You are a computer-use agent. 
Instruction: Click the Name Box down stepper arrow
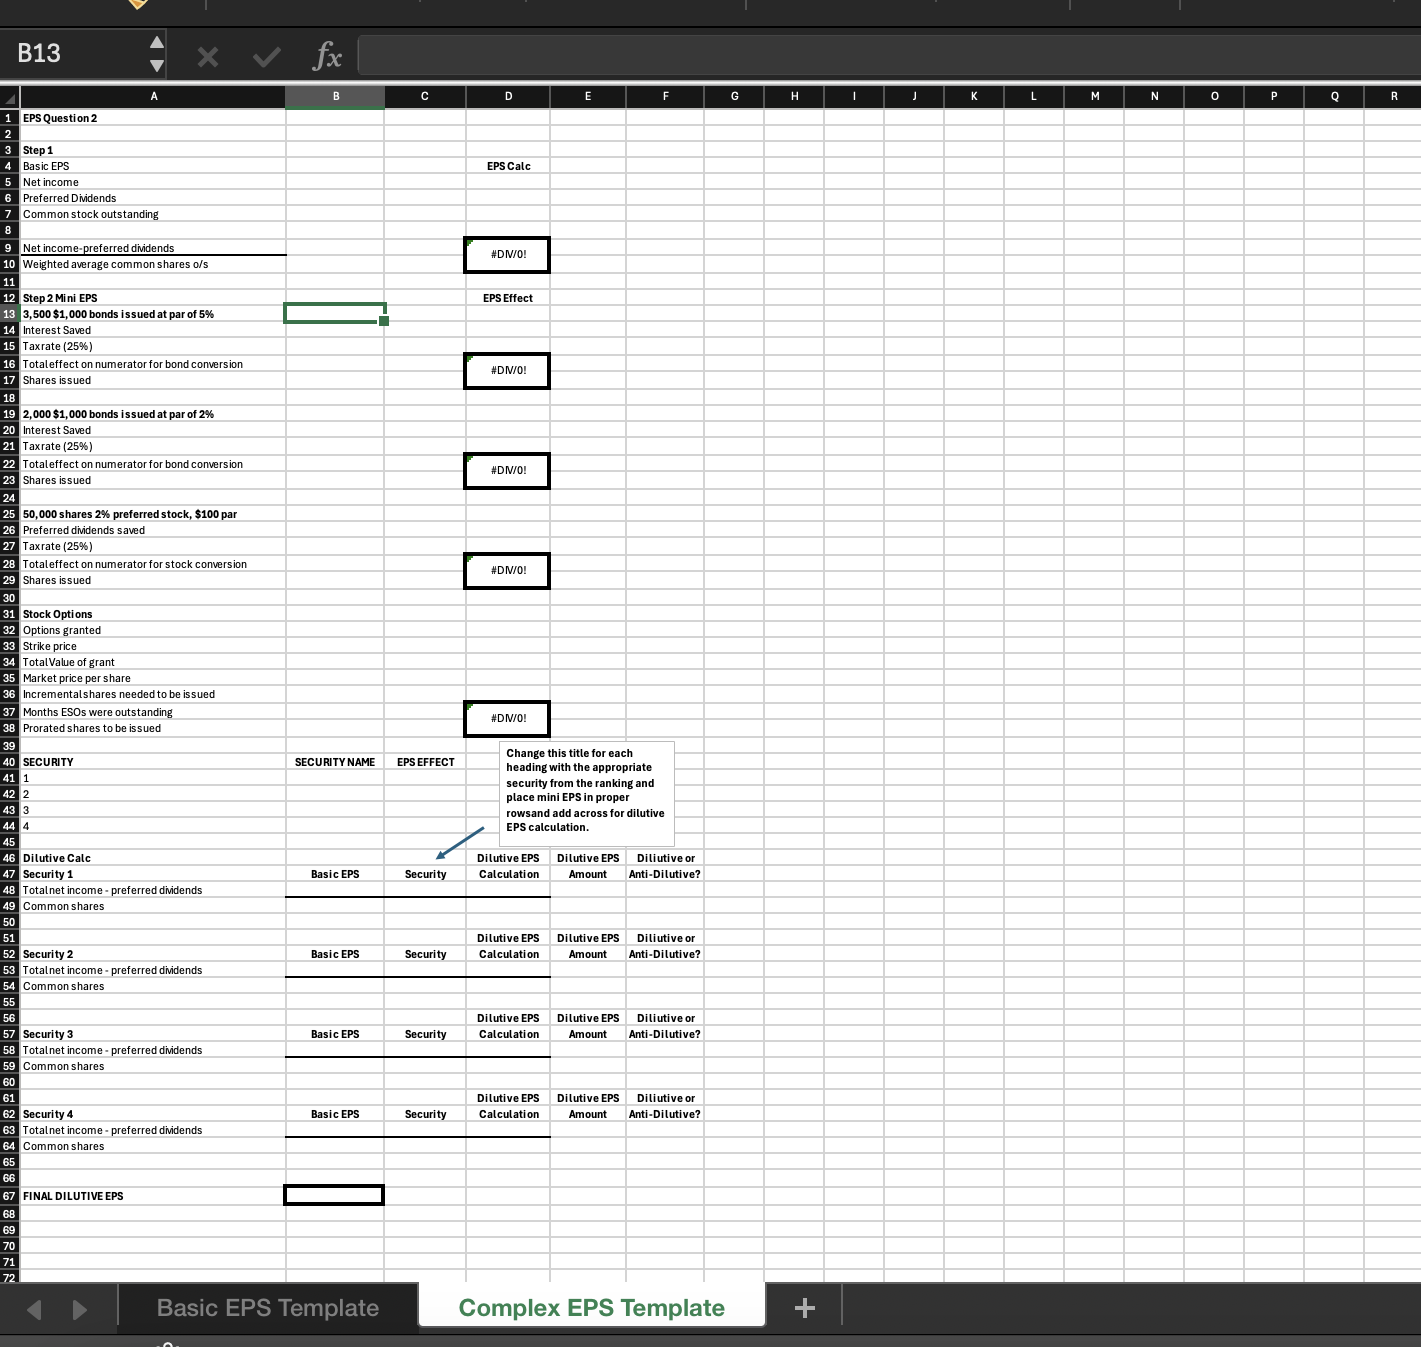(156, 66)
